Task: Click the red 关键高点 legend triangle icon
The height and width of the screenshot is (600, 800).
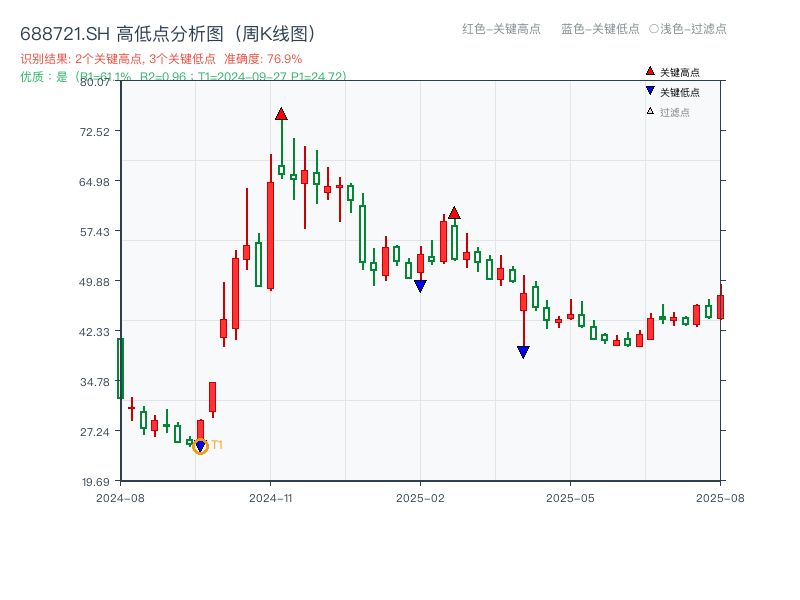Action: [650, 71]
